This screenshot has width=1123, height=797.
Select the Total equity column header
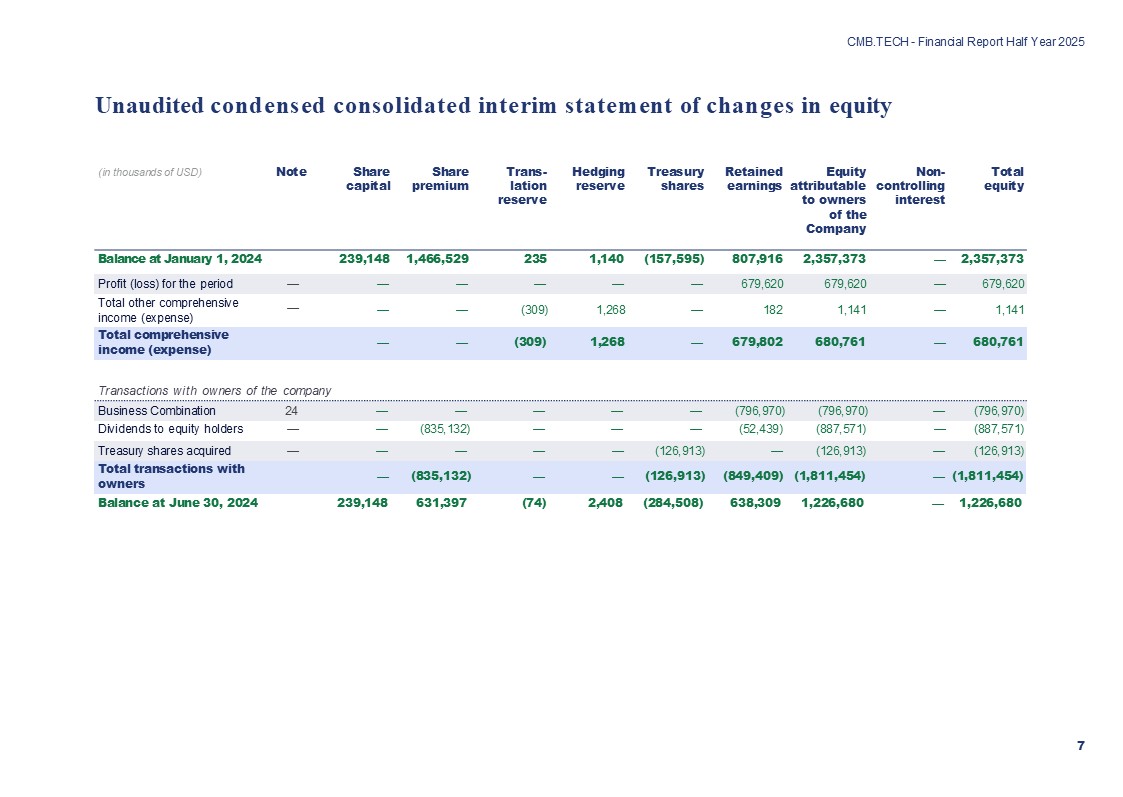1003,178
